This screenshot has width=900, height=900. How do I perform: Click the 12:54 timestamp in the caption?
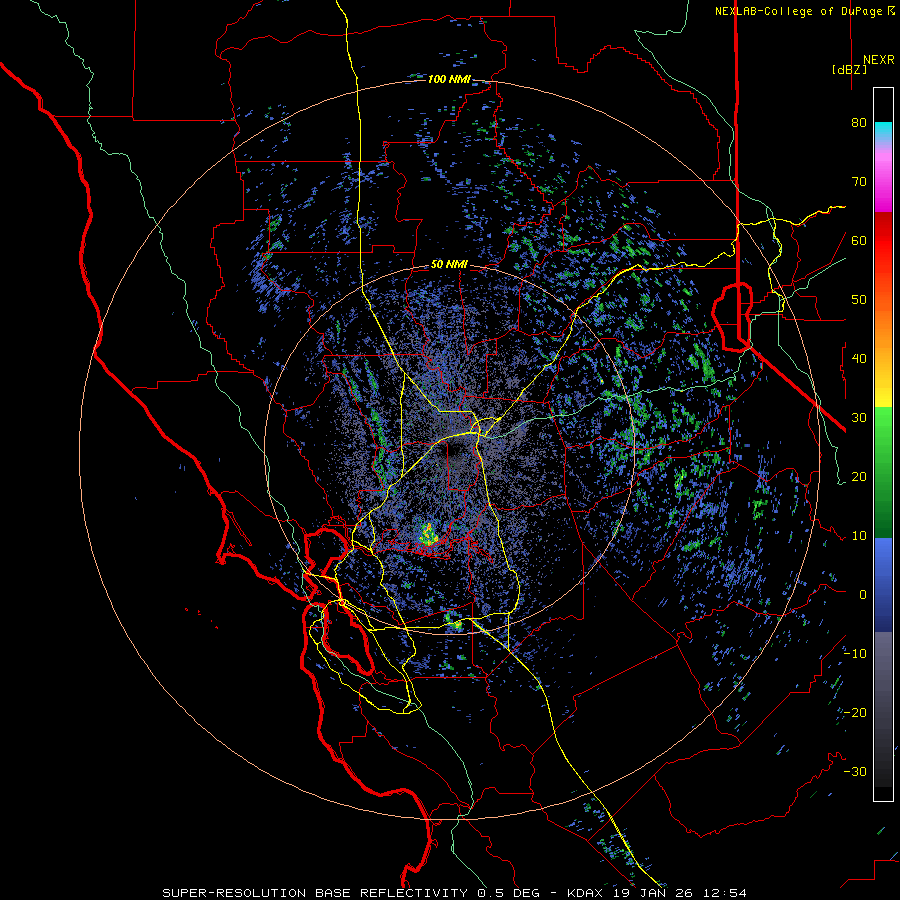[x=727, y=893]
